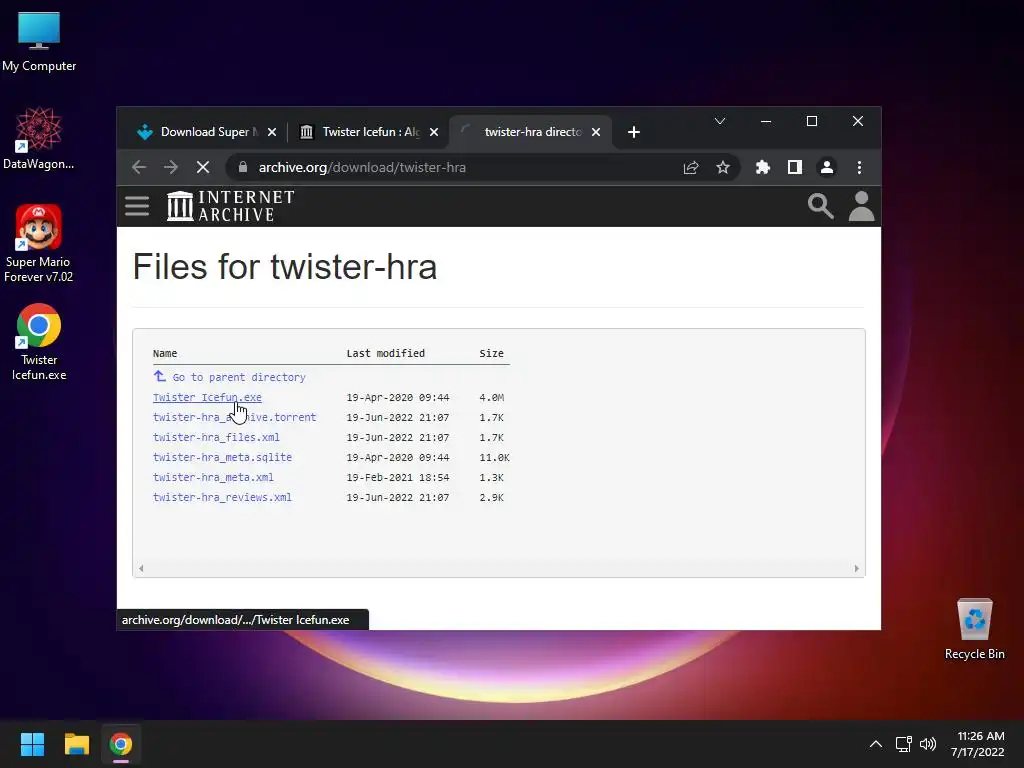Screen dimensions: 1024x768
Task: Open clock and date flyout
Action: [x=978, y=744]
